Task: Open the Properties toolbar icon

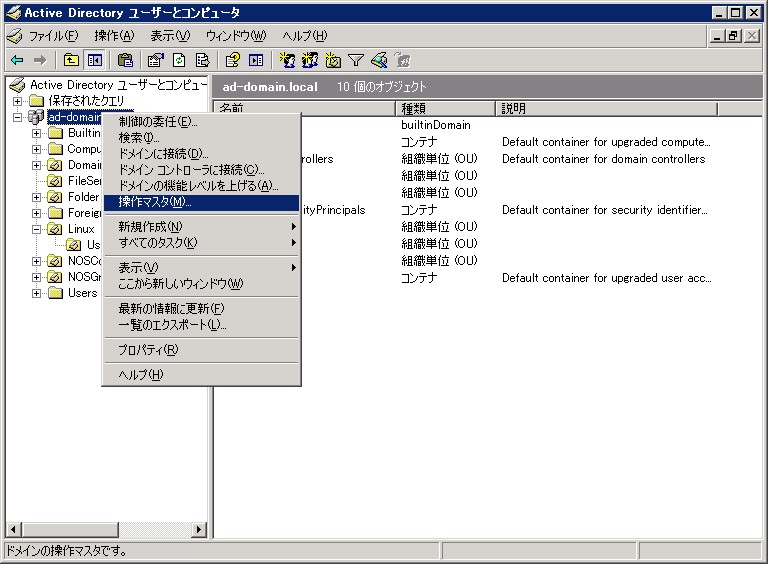Action: pyautogui.click(x=156, y=60)
